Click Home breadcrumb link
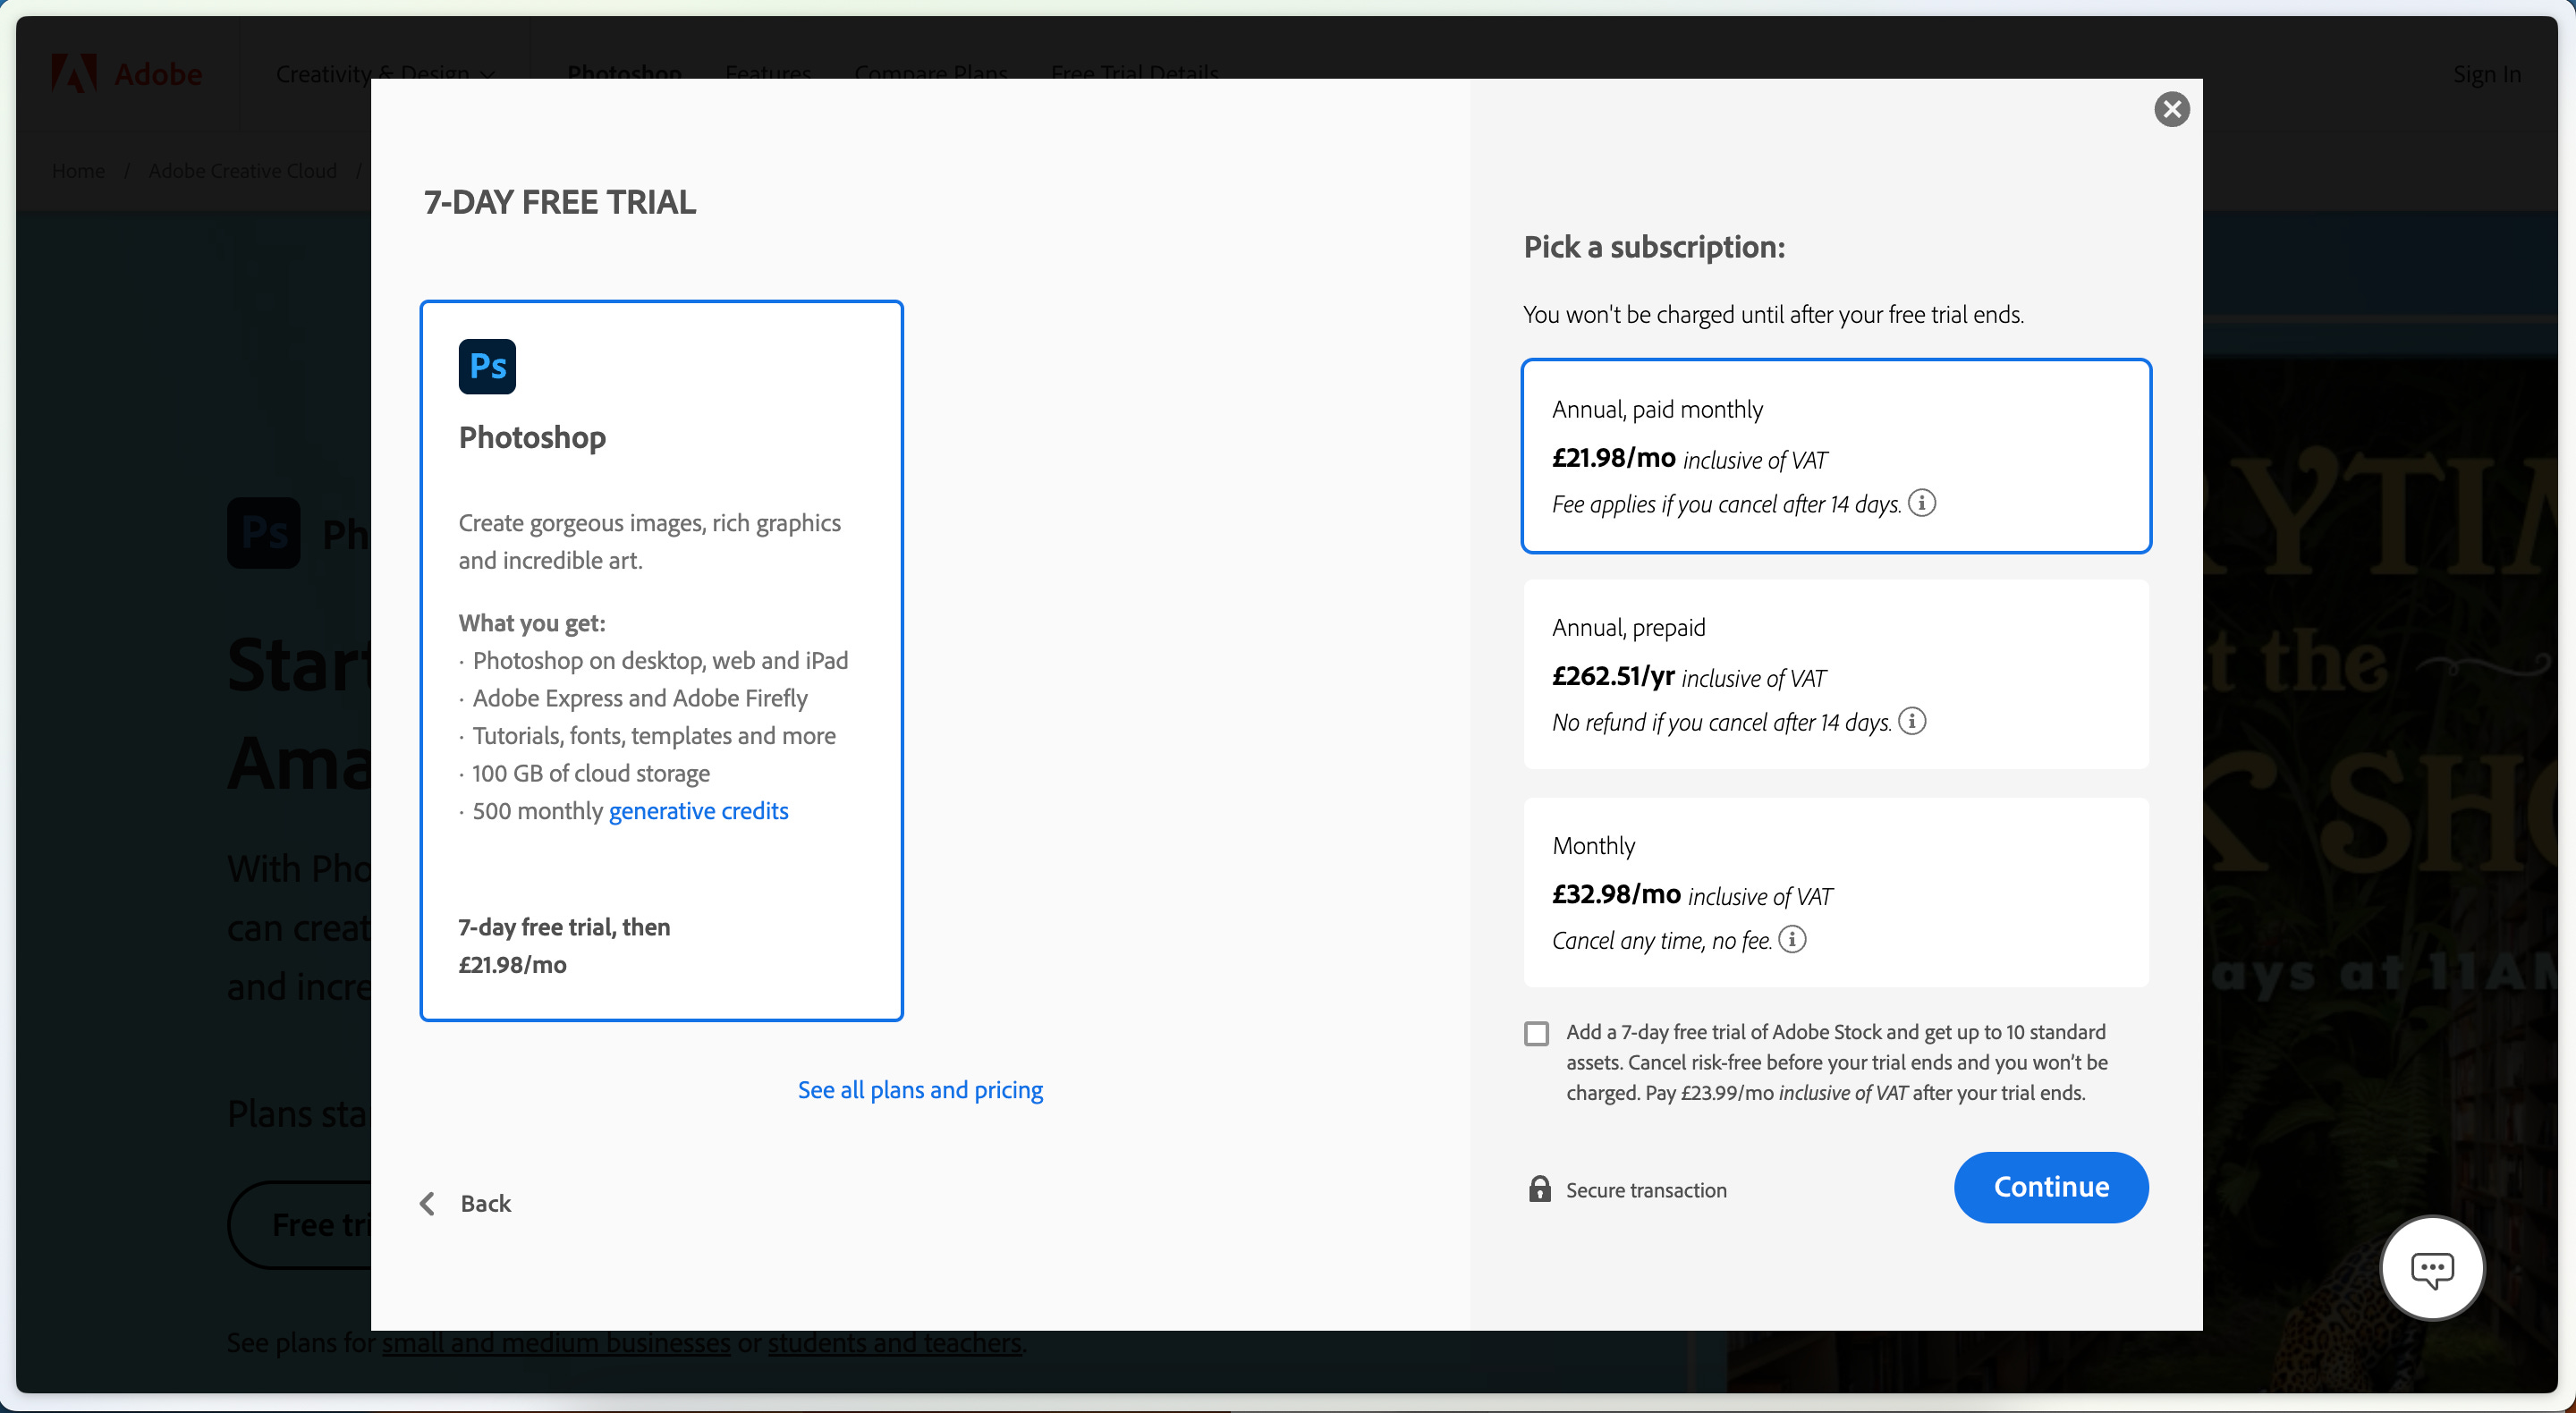Viewport: 2576px width, 1413px height. pos(78,171)
